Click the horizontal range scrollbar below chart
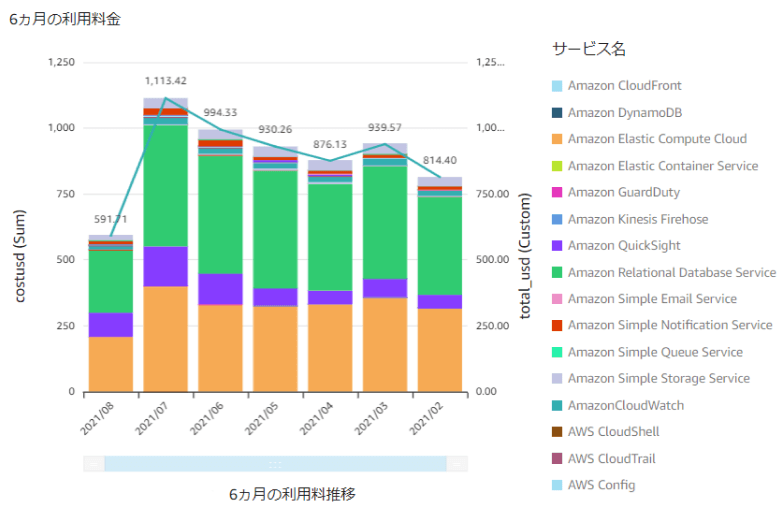This screenshot has height=508, width=783. click(x=275, y=464)
